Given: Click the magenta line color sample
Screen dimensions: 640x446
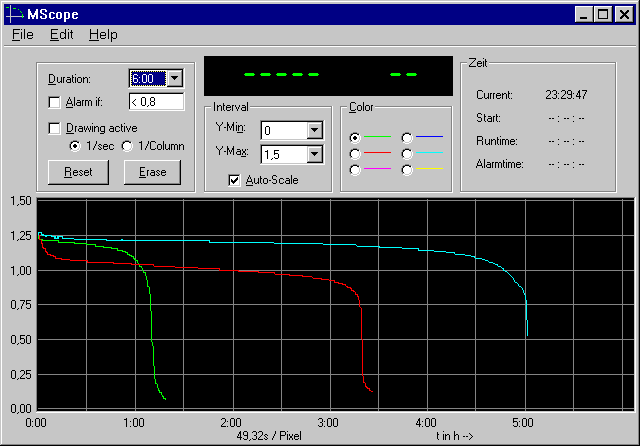Looking at the screenshot, I should pos(377,168).
